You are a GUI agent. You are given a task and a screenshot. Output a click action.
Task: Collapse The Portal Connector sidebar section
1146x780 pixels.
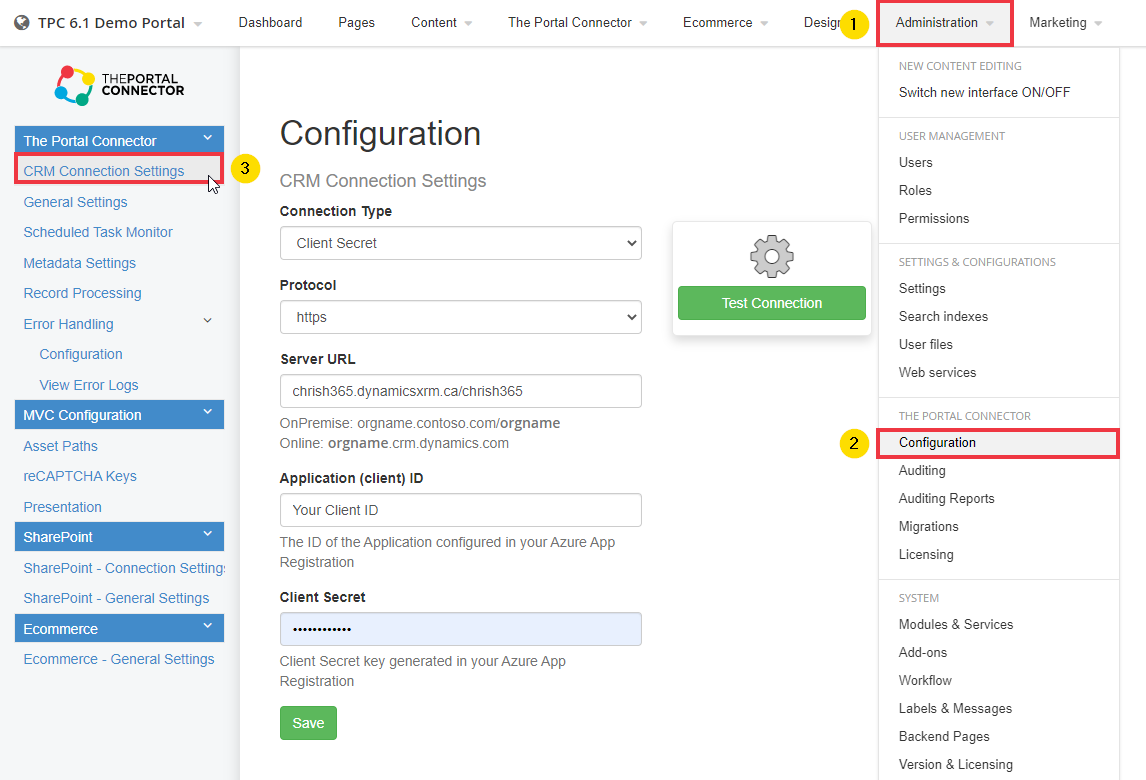coord(208,138)
